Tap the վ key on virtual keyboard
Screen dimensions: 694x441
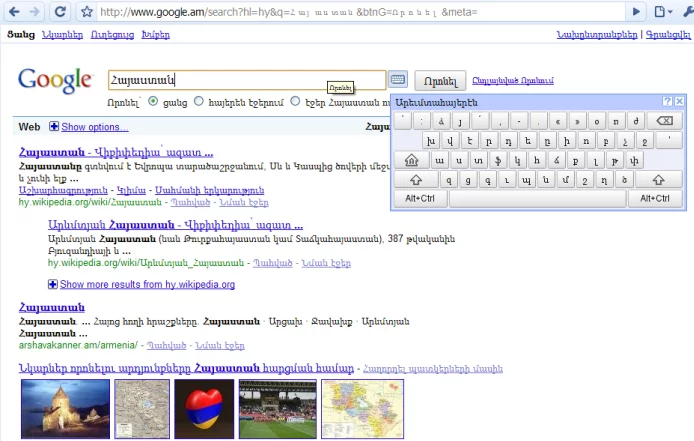click(x=450, y=141)
